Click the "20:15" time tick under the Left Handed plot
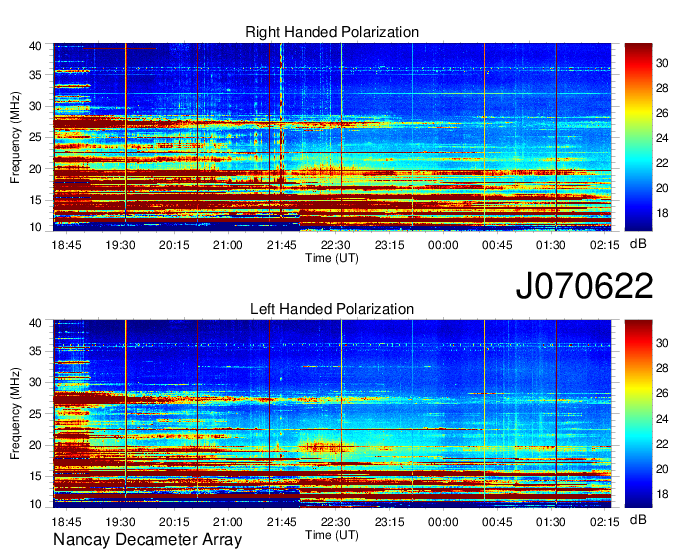The image size is (680, 552). tap(174, 522)
